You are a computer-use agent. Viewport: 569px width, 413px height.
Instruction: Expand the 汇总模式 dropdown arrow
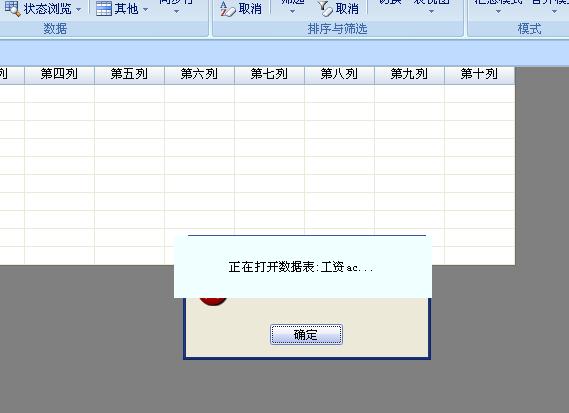click(498, 12)
